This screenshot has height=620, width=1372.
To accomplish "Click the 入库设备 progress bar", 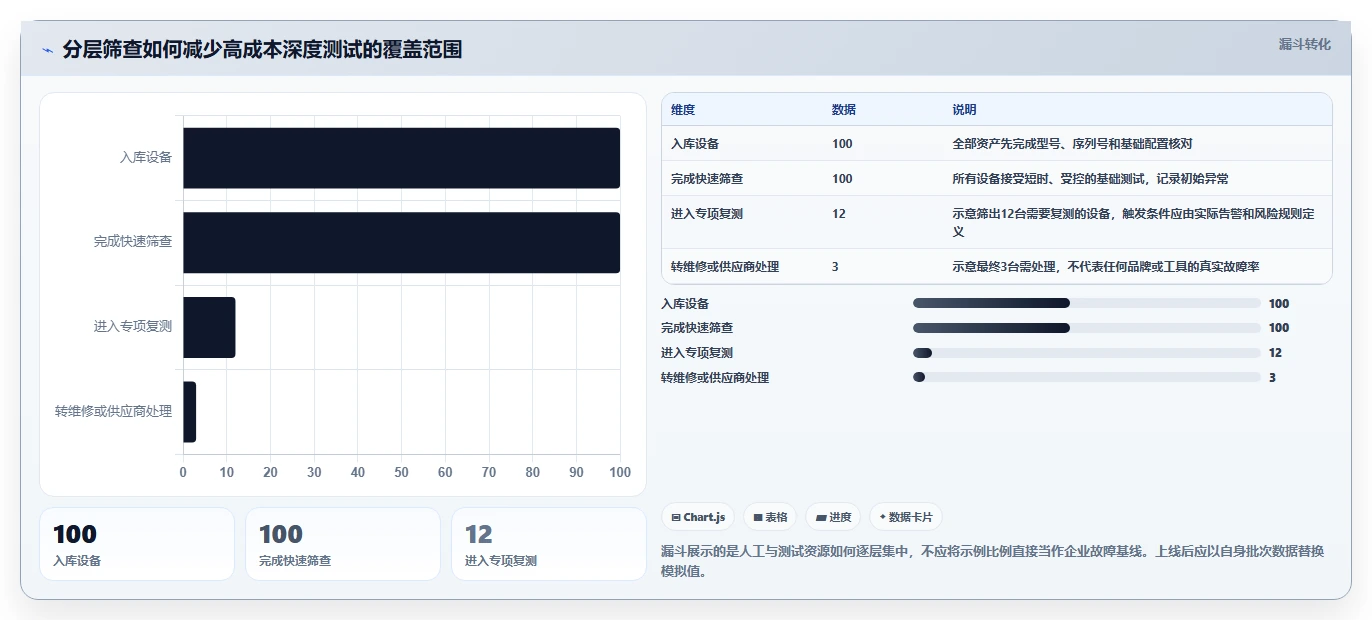I will point(1087,303).
